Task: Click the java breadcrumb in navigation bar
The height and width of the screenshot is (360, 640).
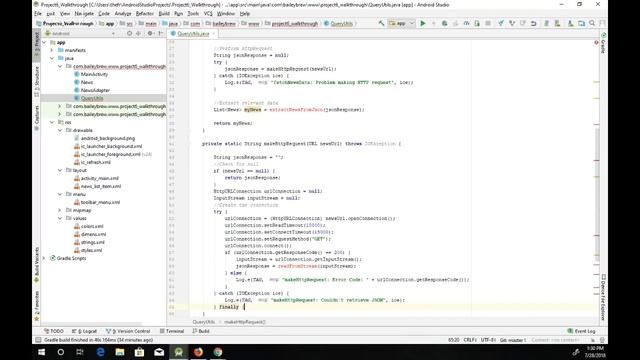Action: click(x=170, y=24)
